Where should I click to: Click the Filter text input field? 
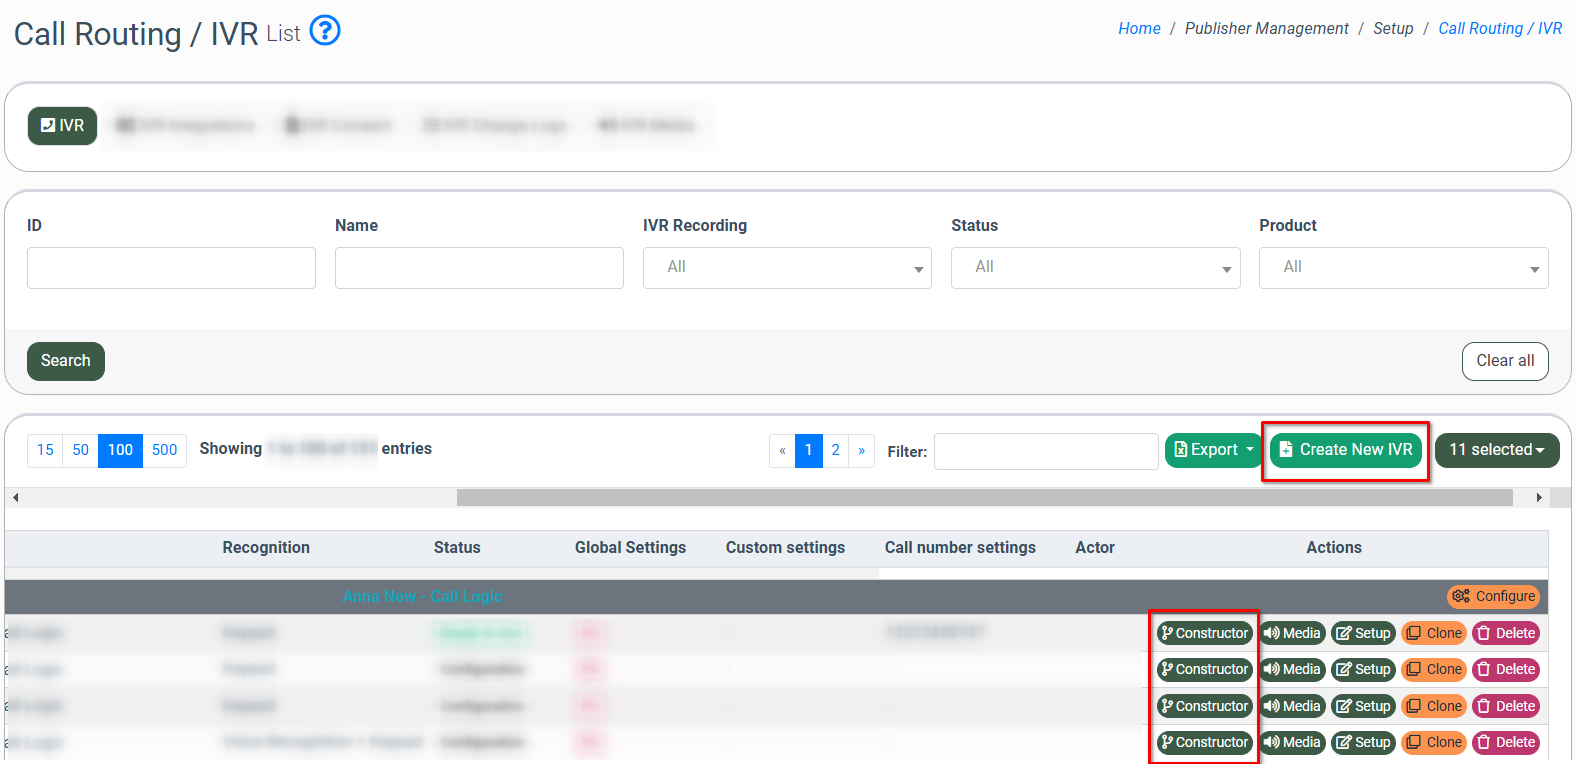1045,451
